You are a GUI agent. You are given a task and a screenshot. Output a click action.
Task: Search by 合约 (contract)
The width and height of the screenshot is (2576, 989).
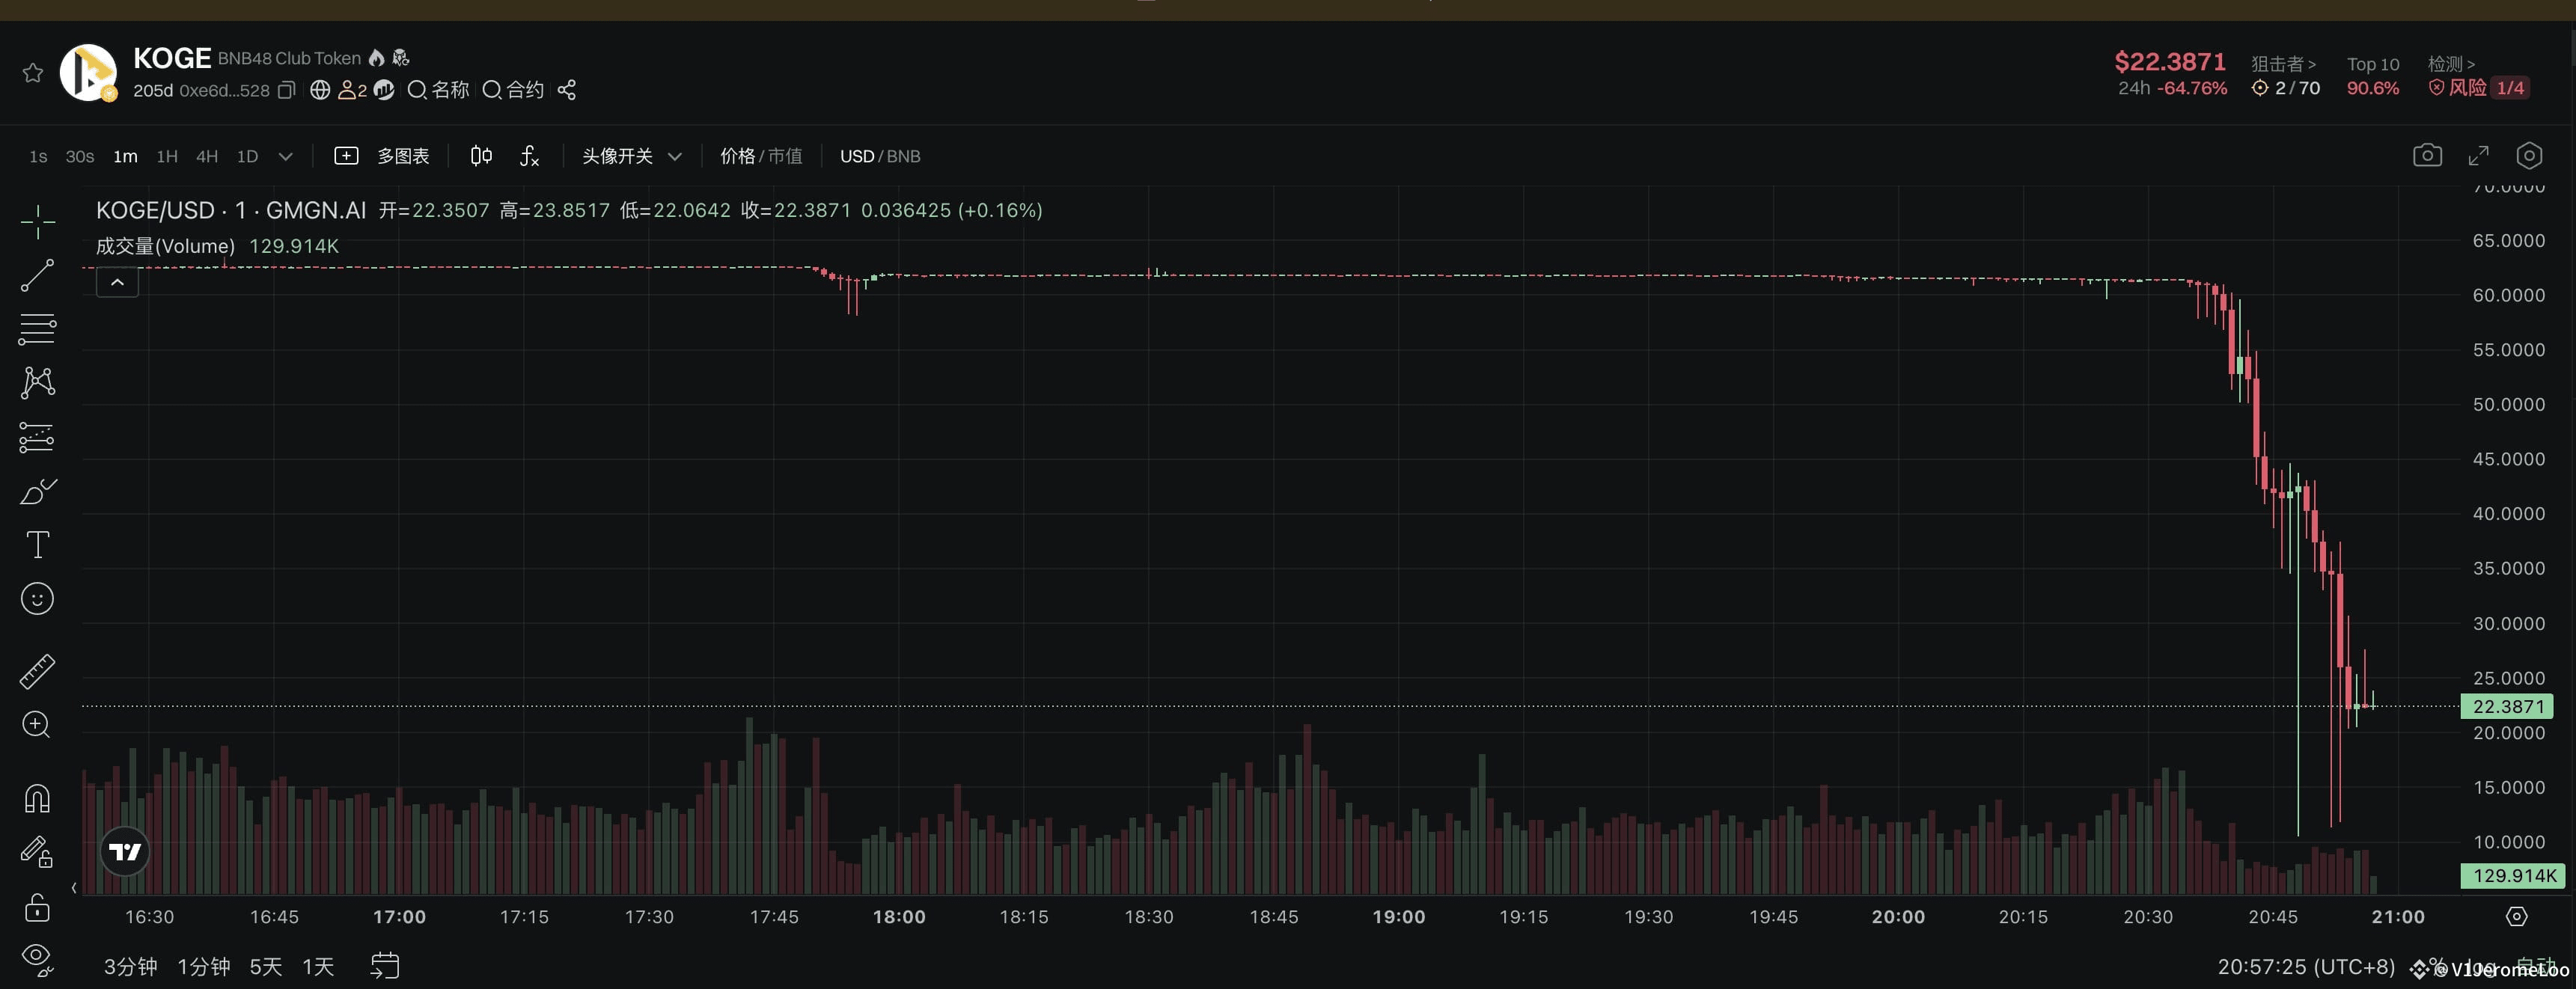(513, 90)
